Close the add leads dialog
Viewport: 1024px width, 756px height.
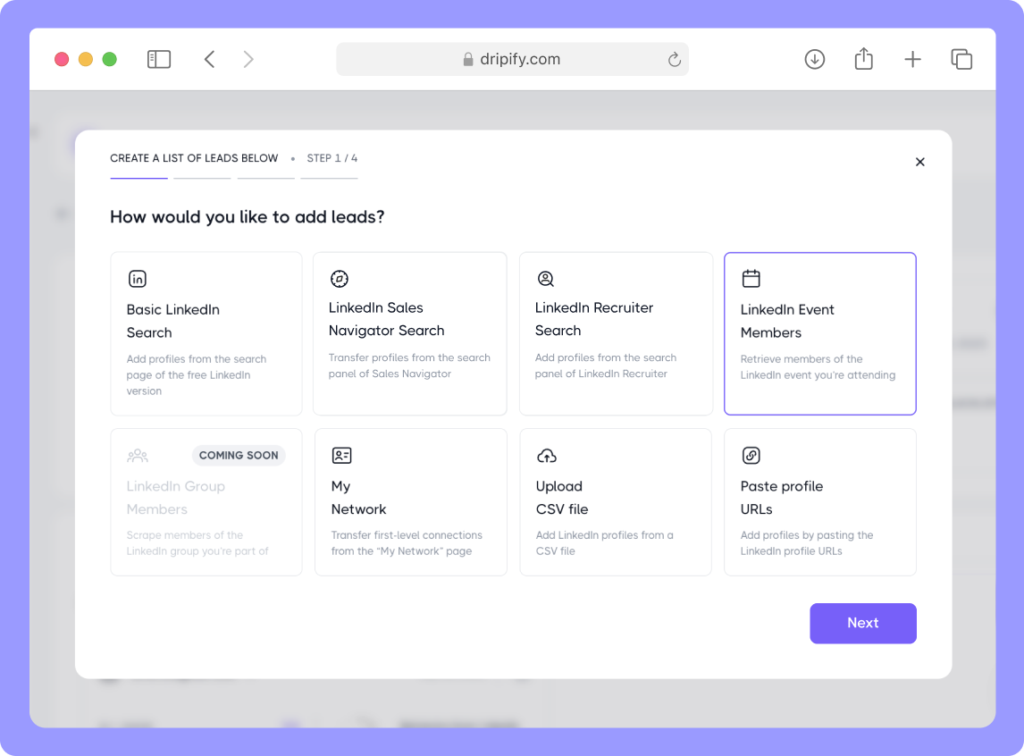pyautogui.click(x=920, y=162)
